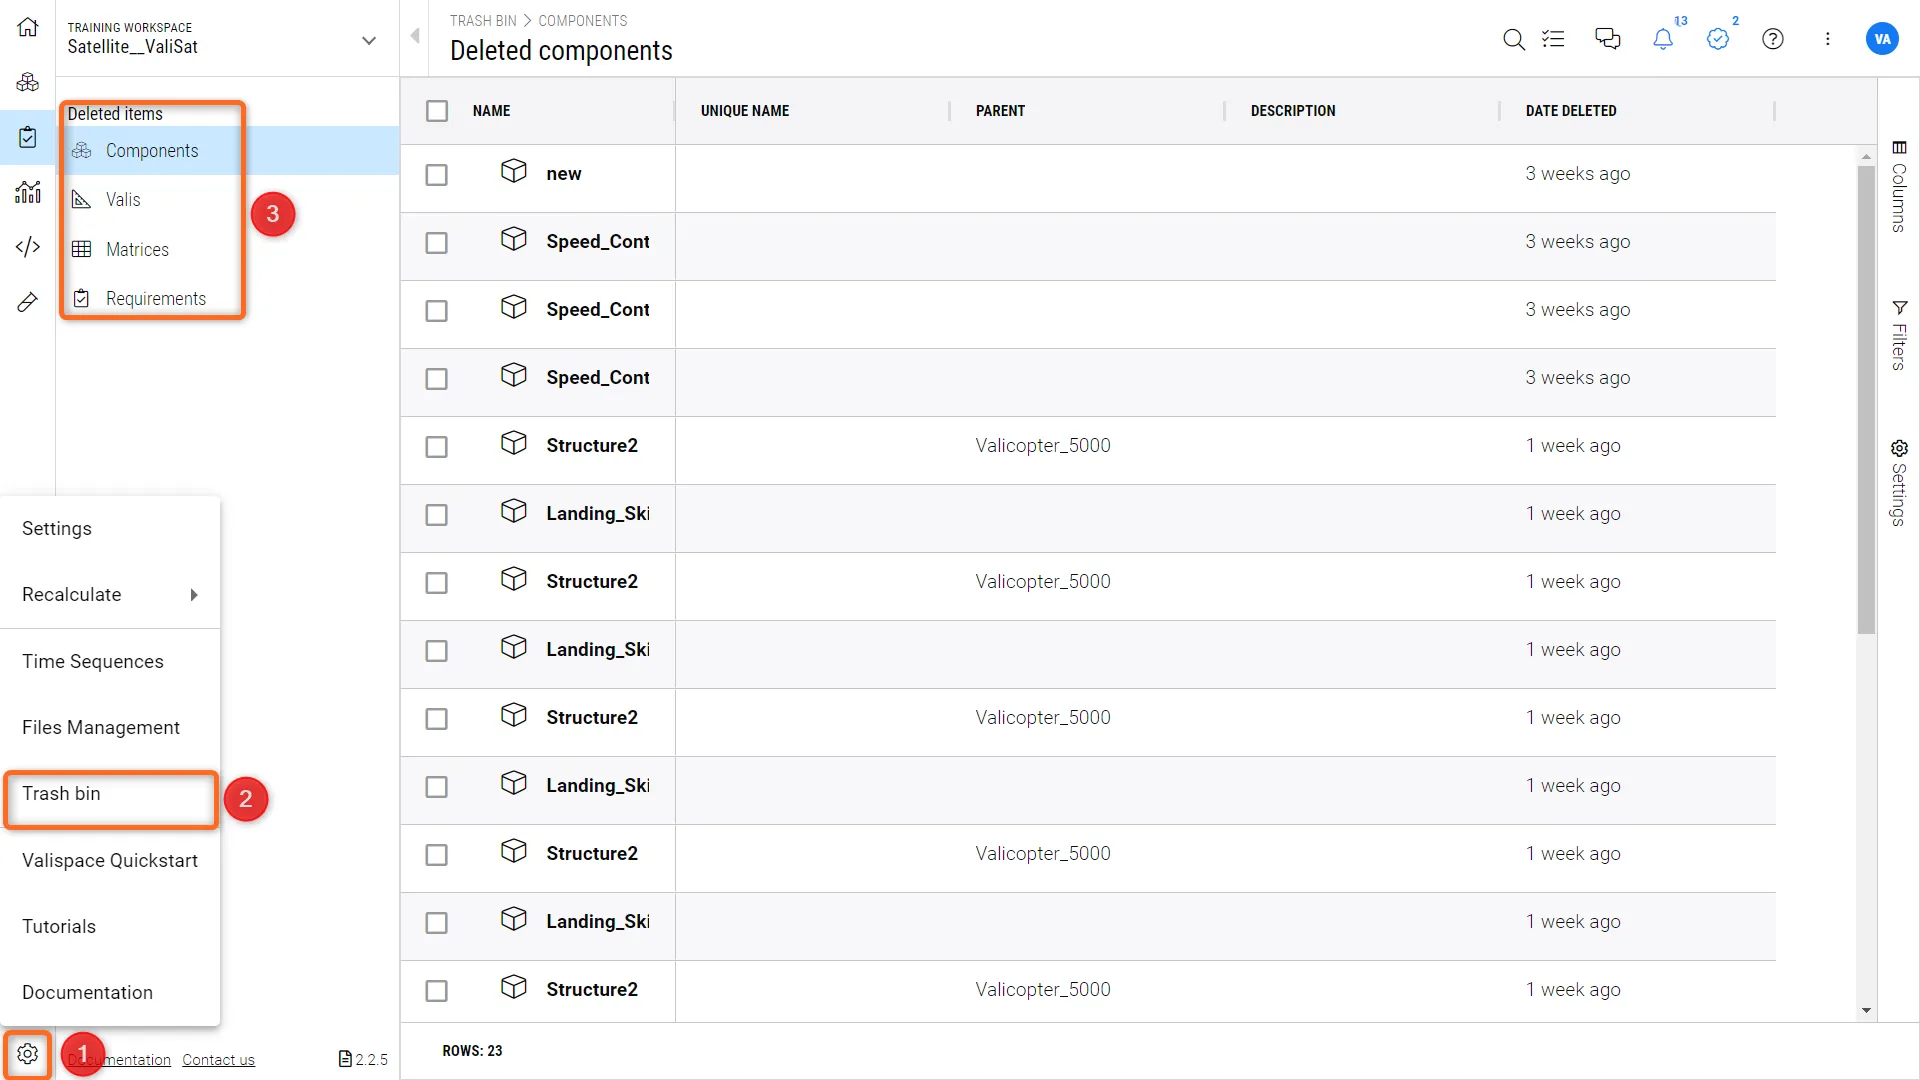Click the Contact us link

pos(218,1060)
